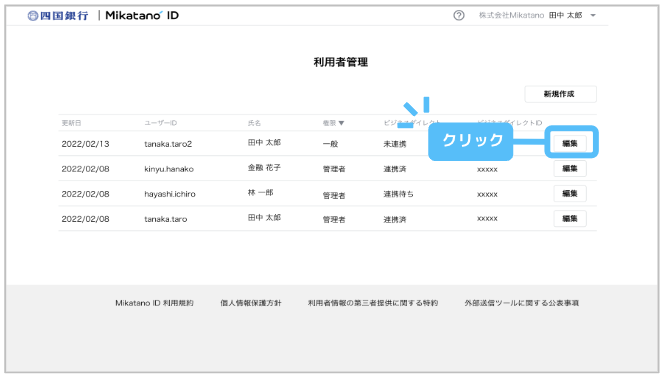
Task: Click 編集 for the tanaka.taro row
Action: [x=570, y=218]
